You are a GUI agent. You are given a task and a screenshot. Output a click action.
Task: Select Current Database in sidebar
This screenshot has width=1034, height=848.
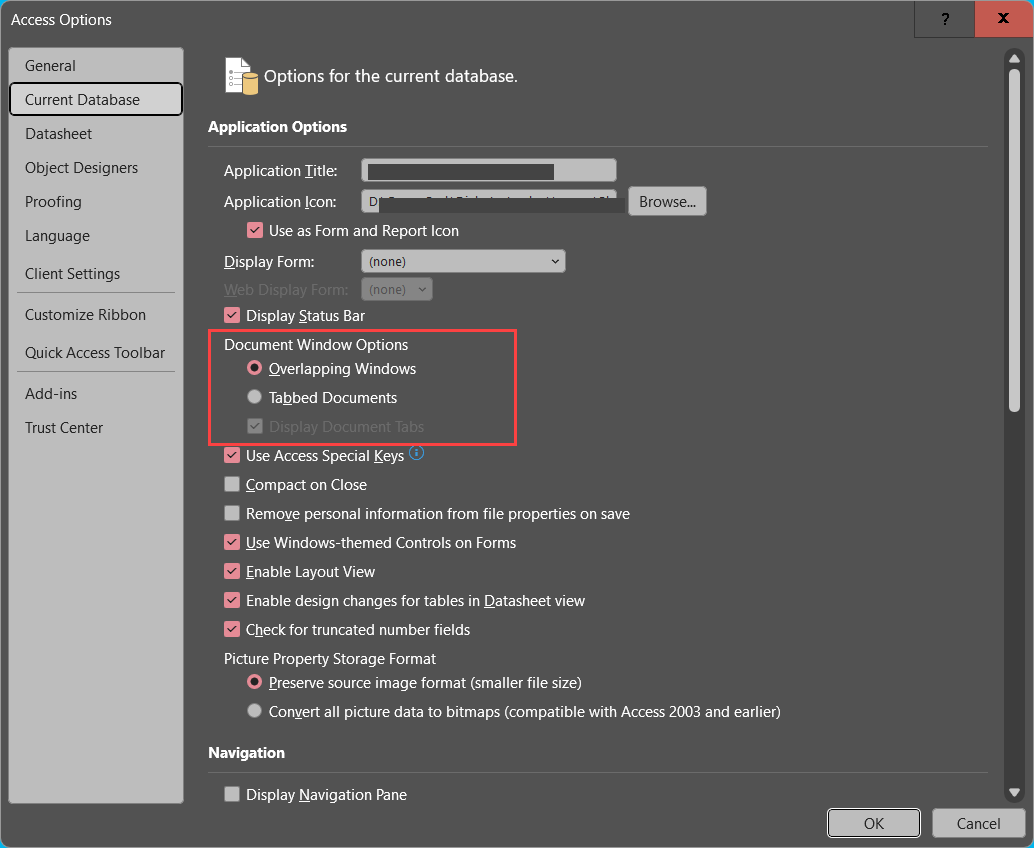coord(96,100)
